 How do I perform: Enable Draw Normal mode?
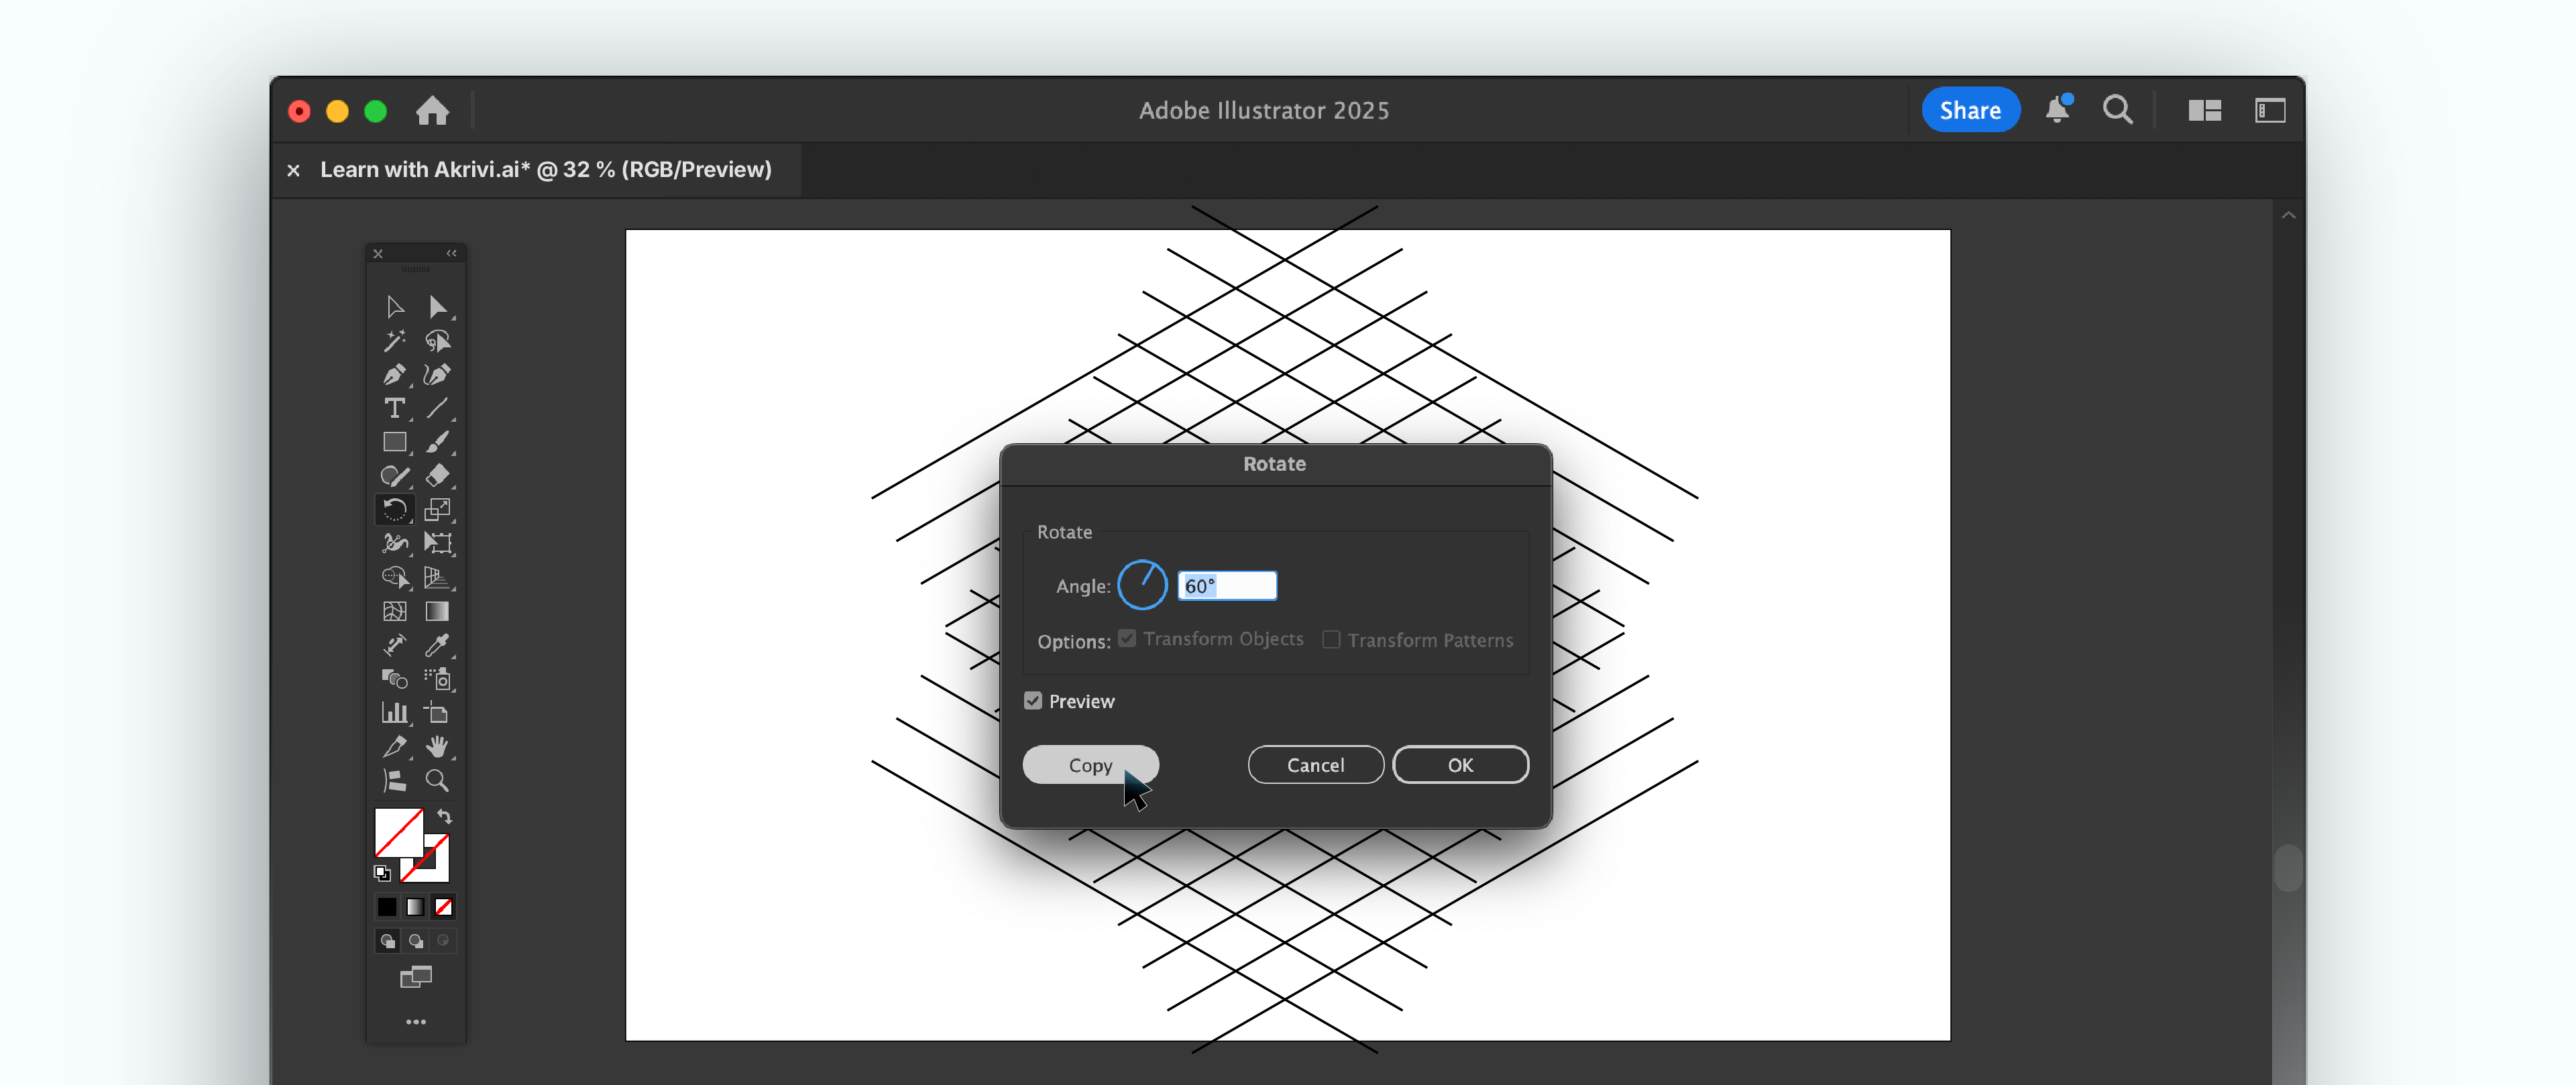coord(388,941)
